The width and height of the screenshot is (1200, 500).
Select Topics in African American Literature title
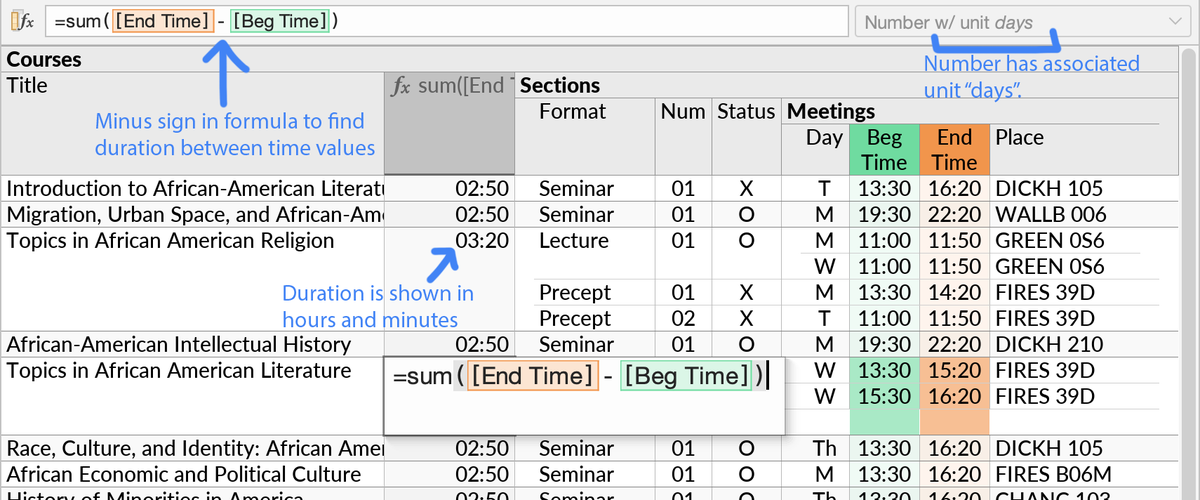click(179, 370)
